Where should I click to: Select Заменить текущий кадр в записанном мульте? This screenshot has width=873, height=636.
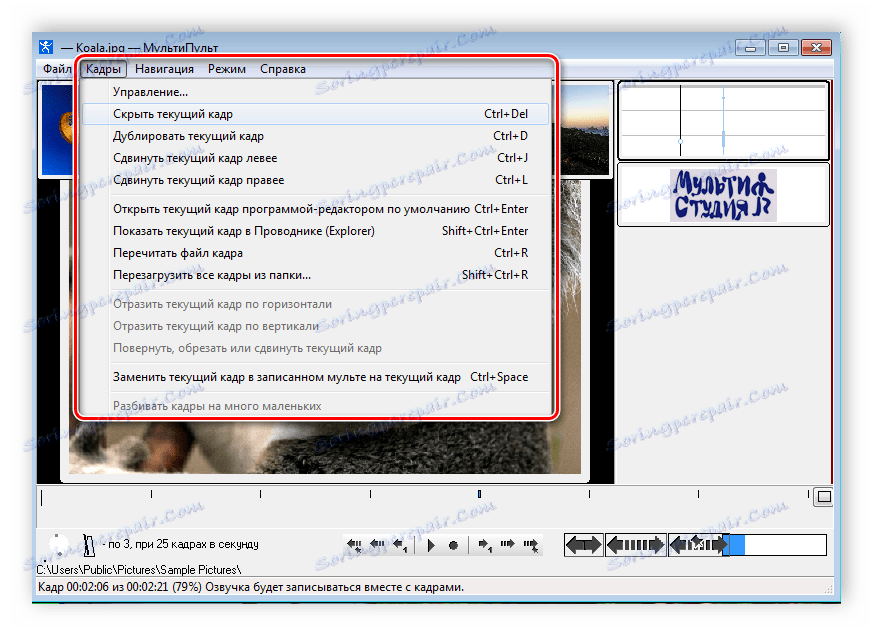(x=315, y=377)
